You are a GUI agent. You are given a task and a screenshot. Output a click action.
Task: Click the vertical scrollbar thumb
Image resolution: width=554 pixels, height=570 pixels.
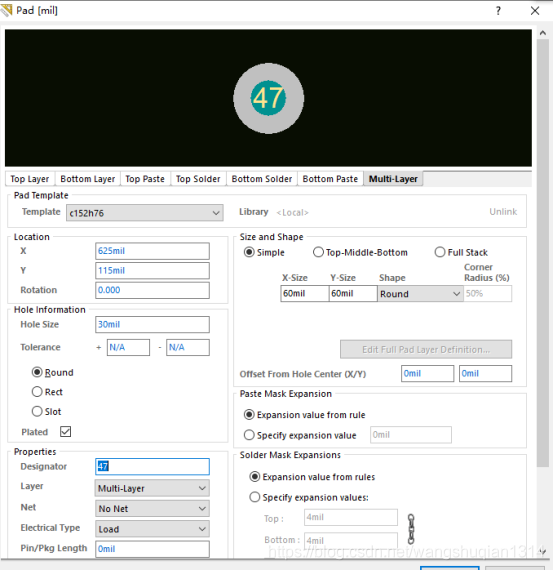coord(543,253)
